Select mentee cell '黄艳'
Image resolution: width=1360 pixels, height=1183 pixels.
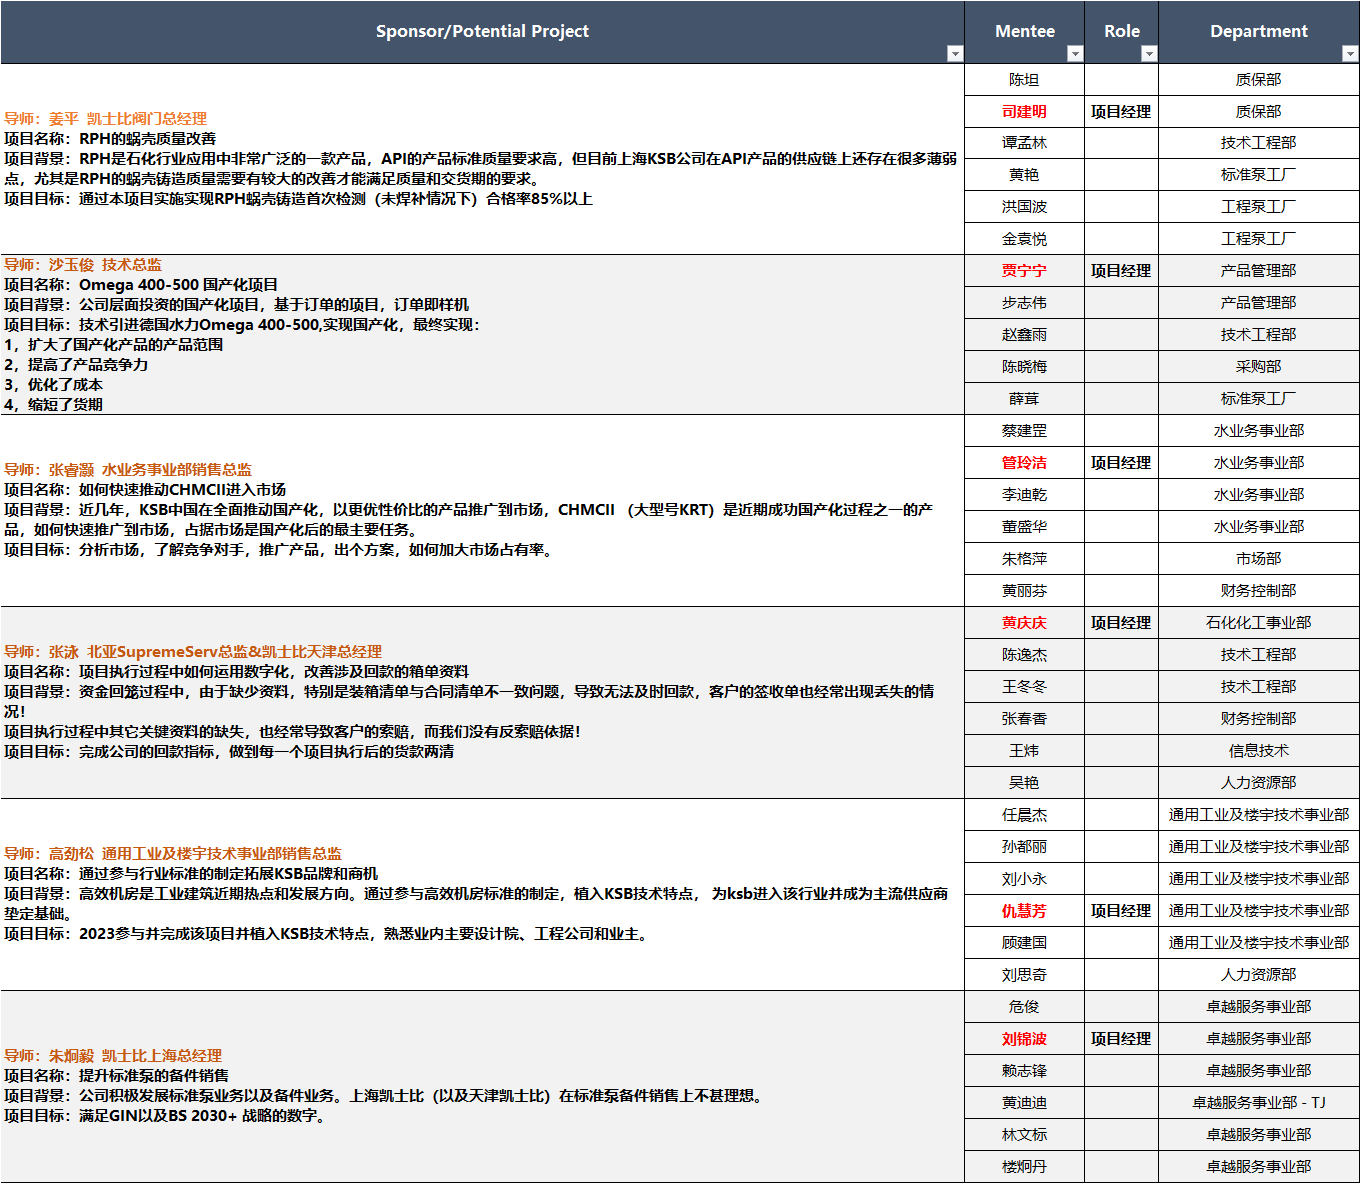[1024, 175]
